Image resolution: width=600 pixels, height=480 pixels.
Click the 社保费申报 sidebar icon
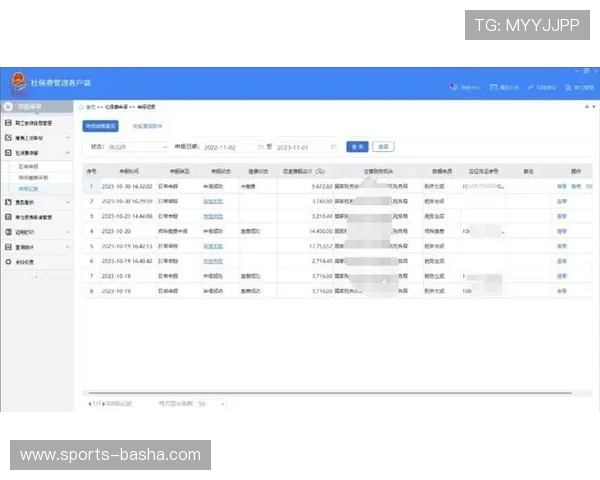click(8, 153)
